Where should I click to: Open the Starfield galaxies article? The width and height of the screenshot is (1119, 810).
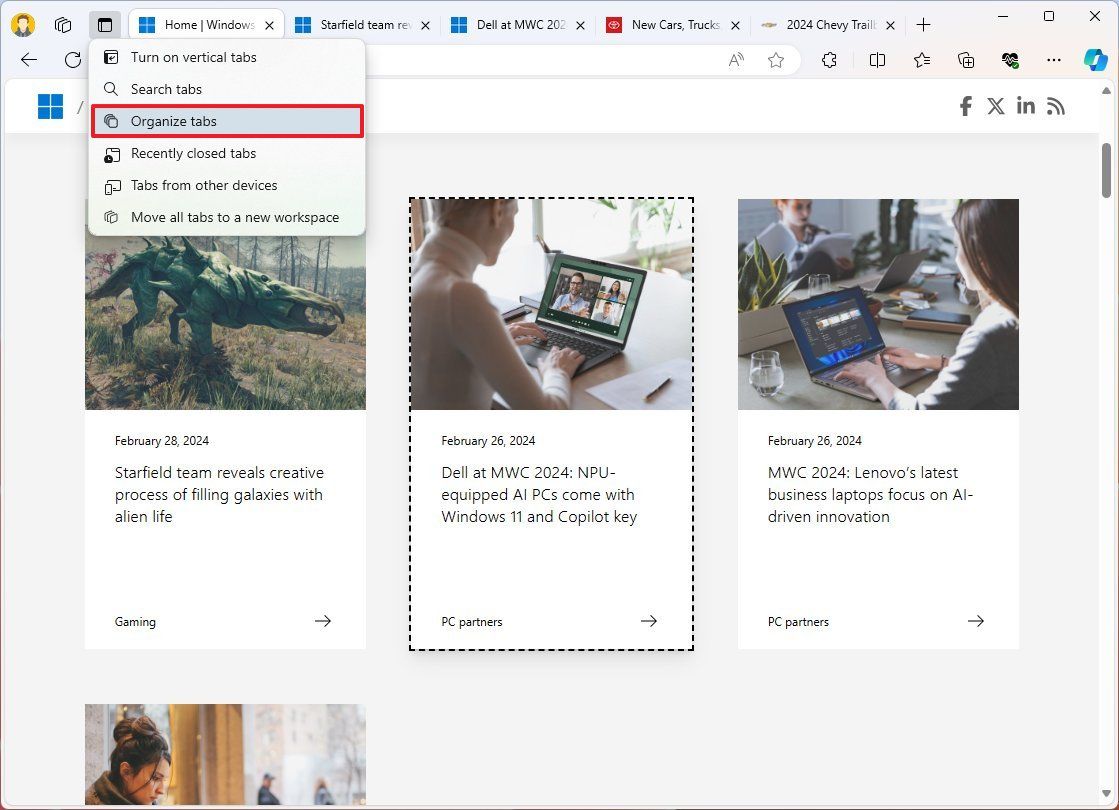pos(219,494)
